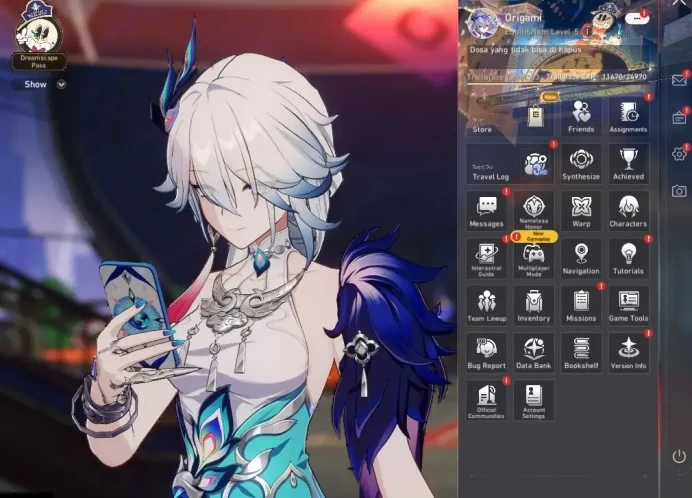Open the Warp menu
Image resolution: width=692 pixels, height=498 pixels.
click(x=581, y=211)
